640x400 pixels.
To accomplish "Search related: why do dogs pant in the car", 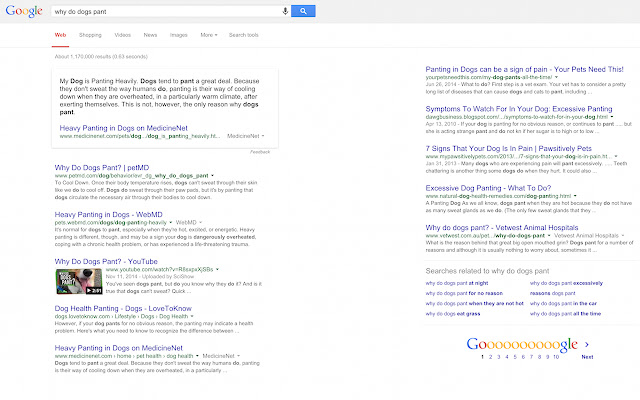I will tap(563, 304).
